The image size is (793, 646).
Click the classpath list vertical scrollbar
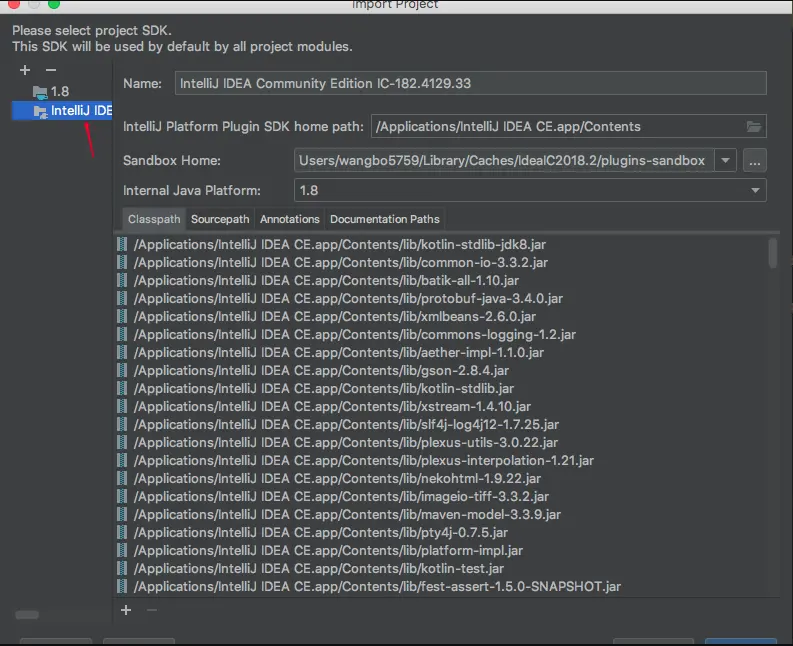[773, 253]
